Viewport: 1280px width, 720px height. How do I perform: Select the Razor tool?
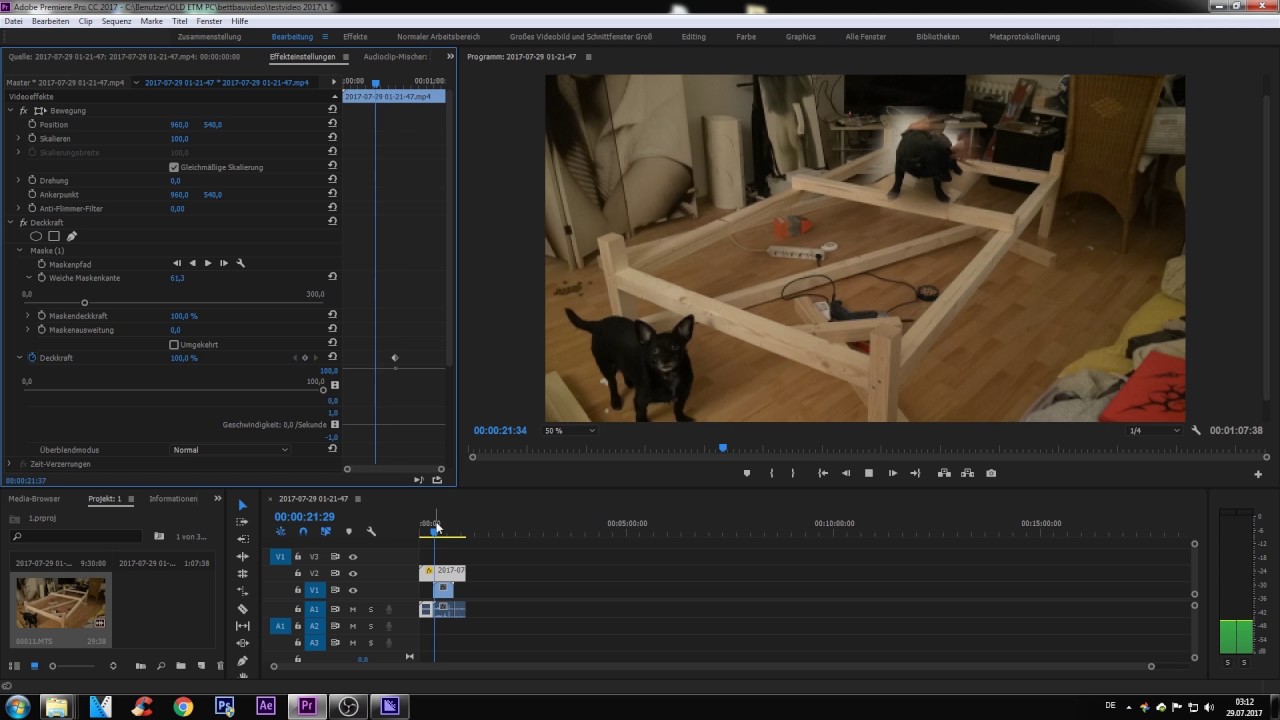[x=242, y=608]
